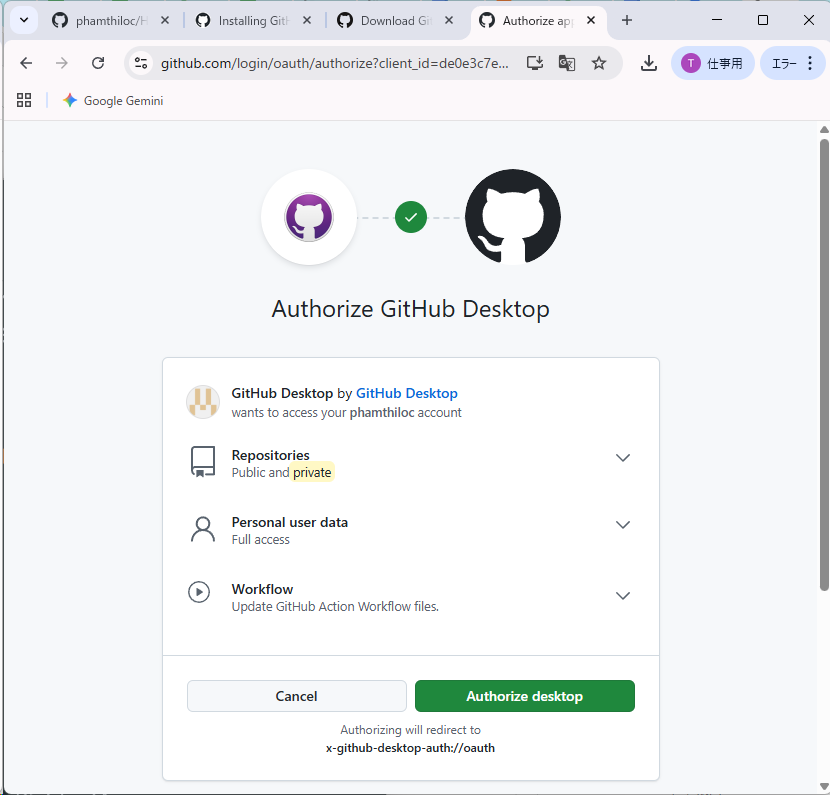Click the install app icon in address bar

coord(535,64)
